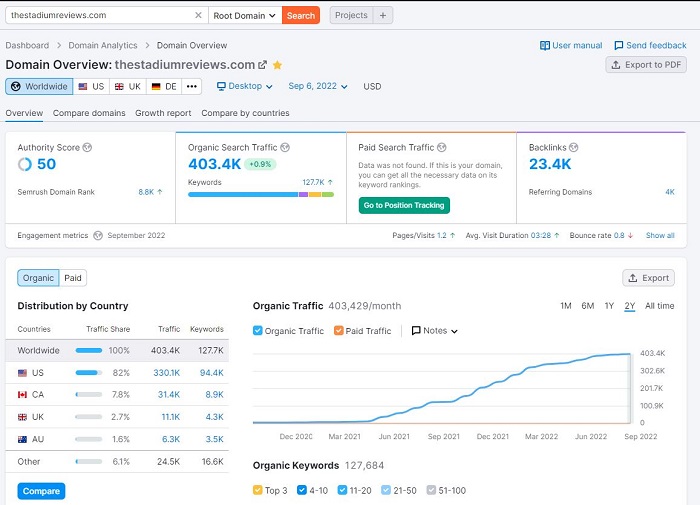Click globe icon next to Organic Search Traffic

click(x=285, y=147)
